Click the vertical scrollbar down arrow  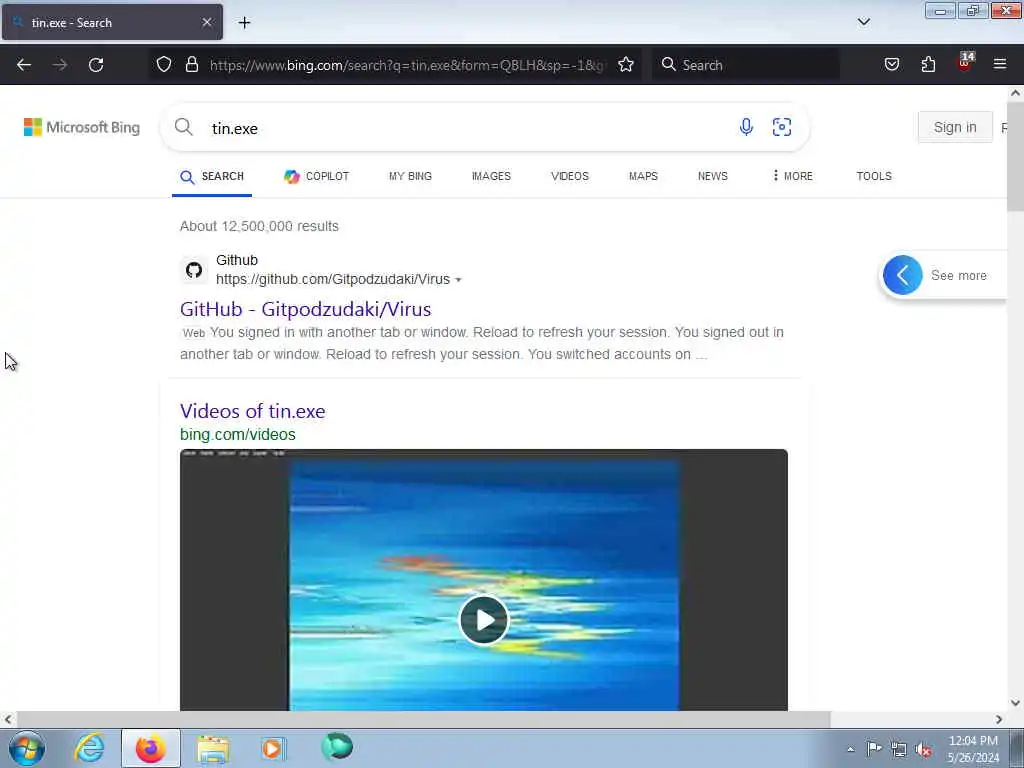(x=1015, y=703)
